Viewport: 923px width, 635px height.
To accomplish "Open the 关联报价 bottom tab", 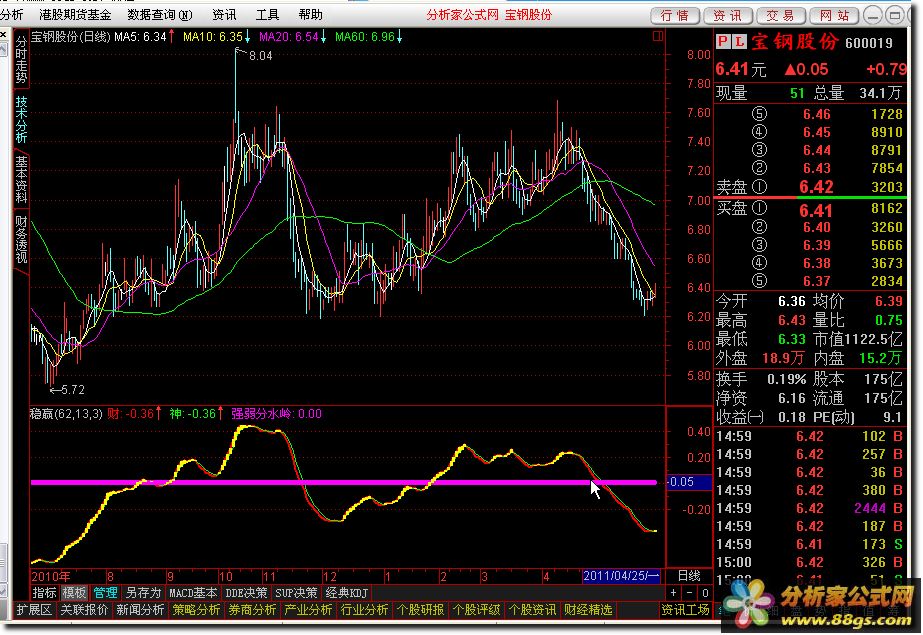I will point(84,610).
